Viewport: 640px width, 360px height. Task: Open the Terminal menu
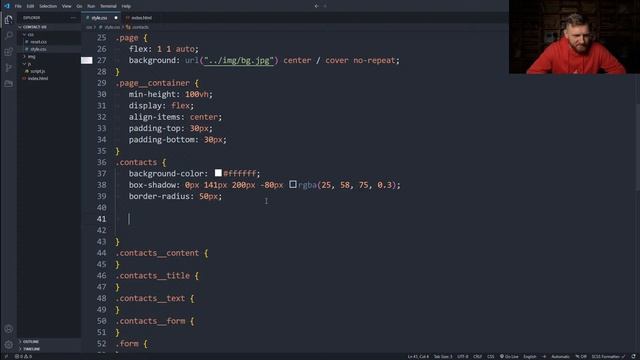point(108,6)
